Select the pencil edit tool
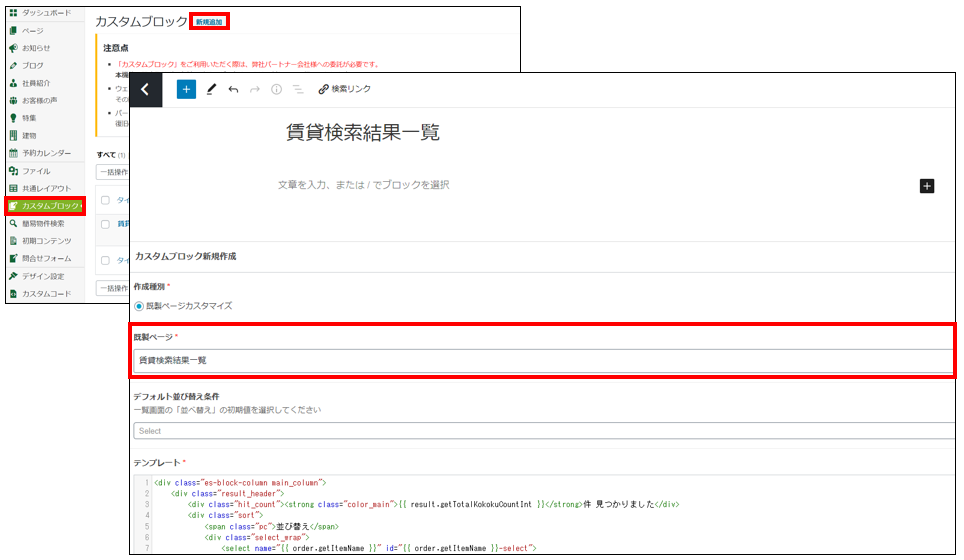Screen dimensions: 964x560 (x=211, y=89)
